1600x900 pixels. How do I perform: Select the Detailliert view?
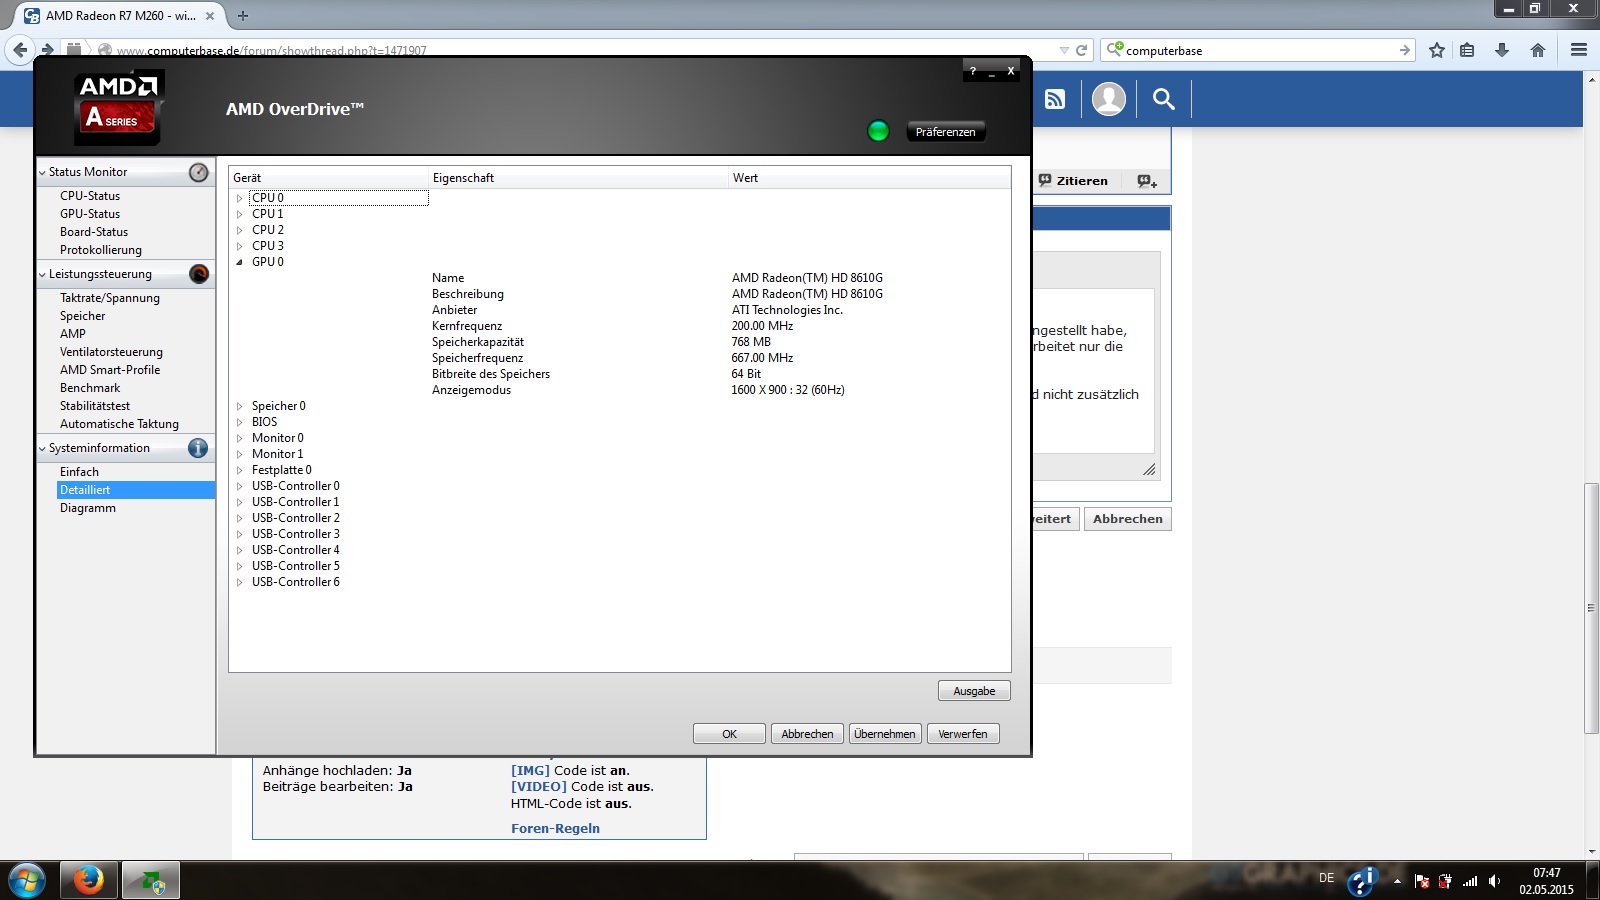coord(136,490)
